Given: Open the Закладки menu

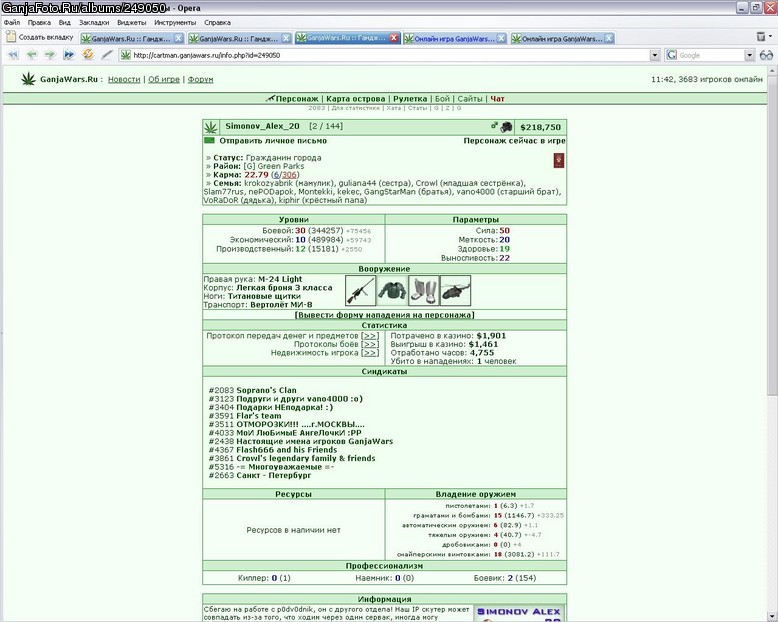Looking at the screenshot, I should [x=94, y=22].
